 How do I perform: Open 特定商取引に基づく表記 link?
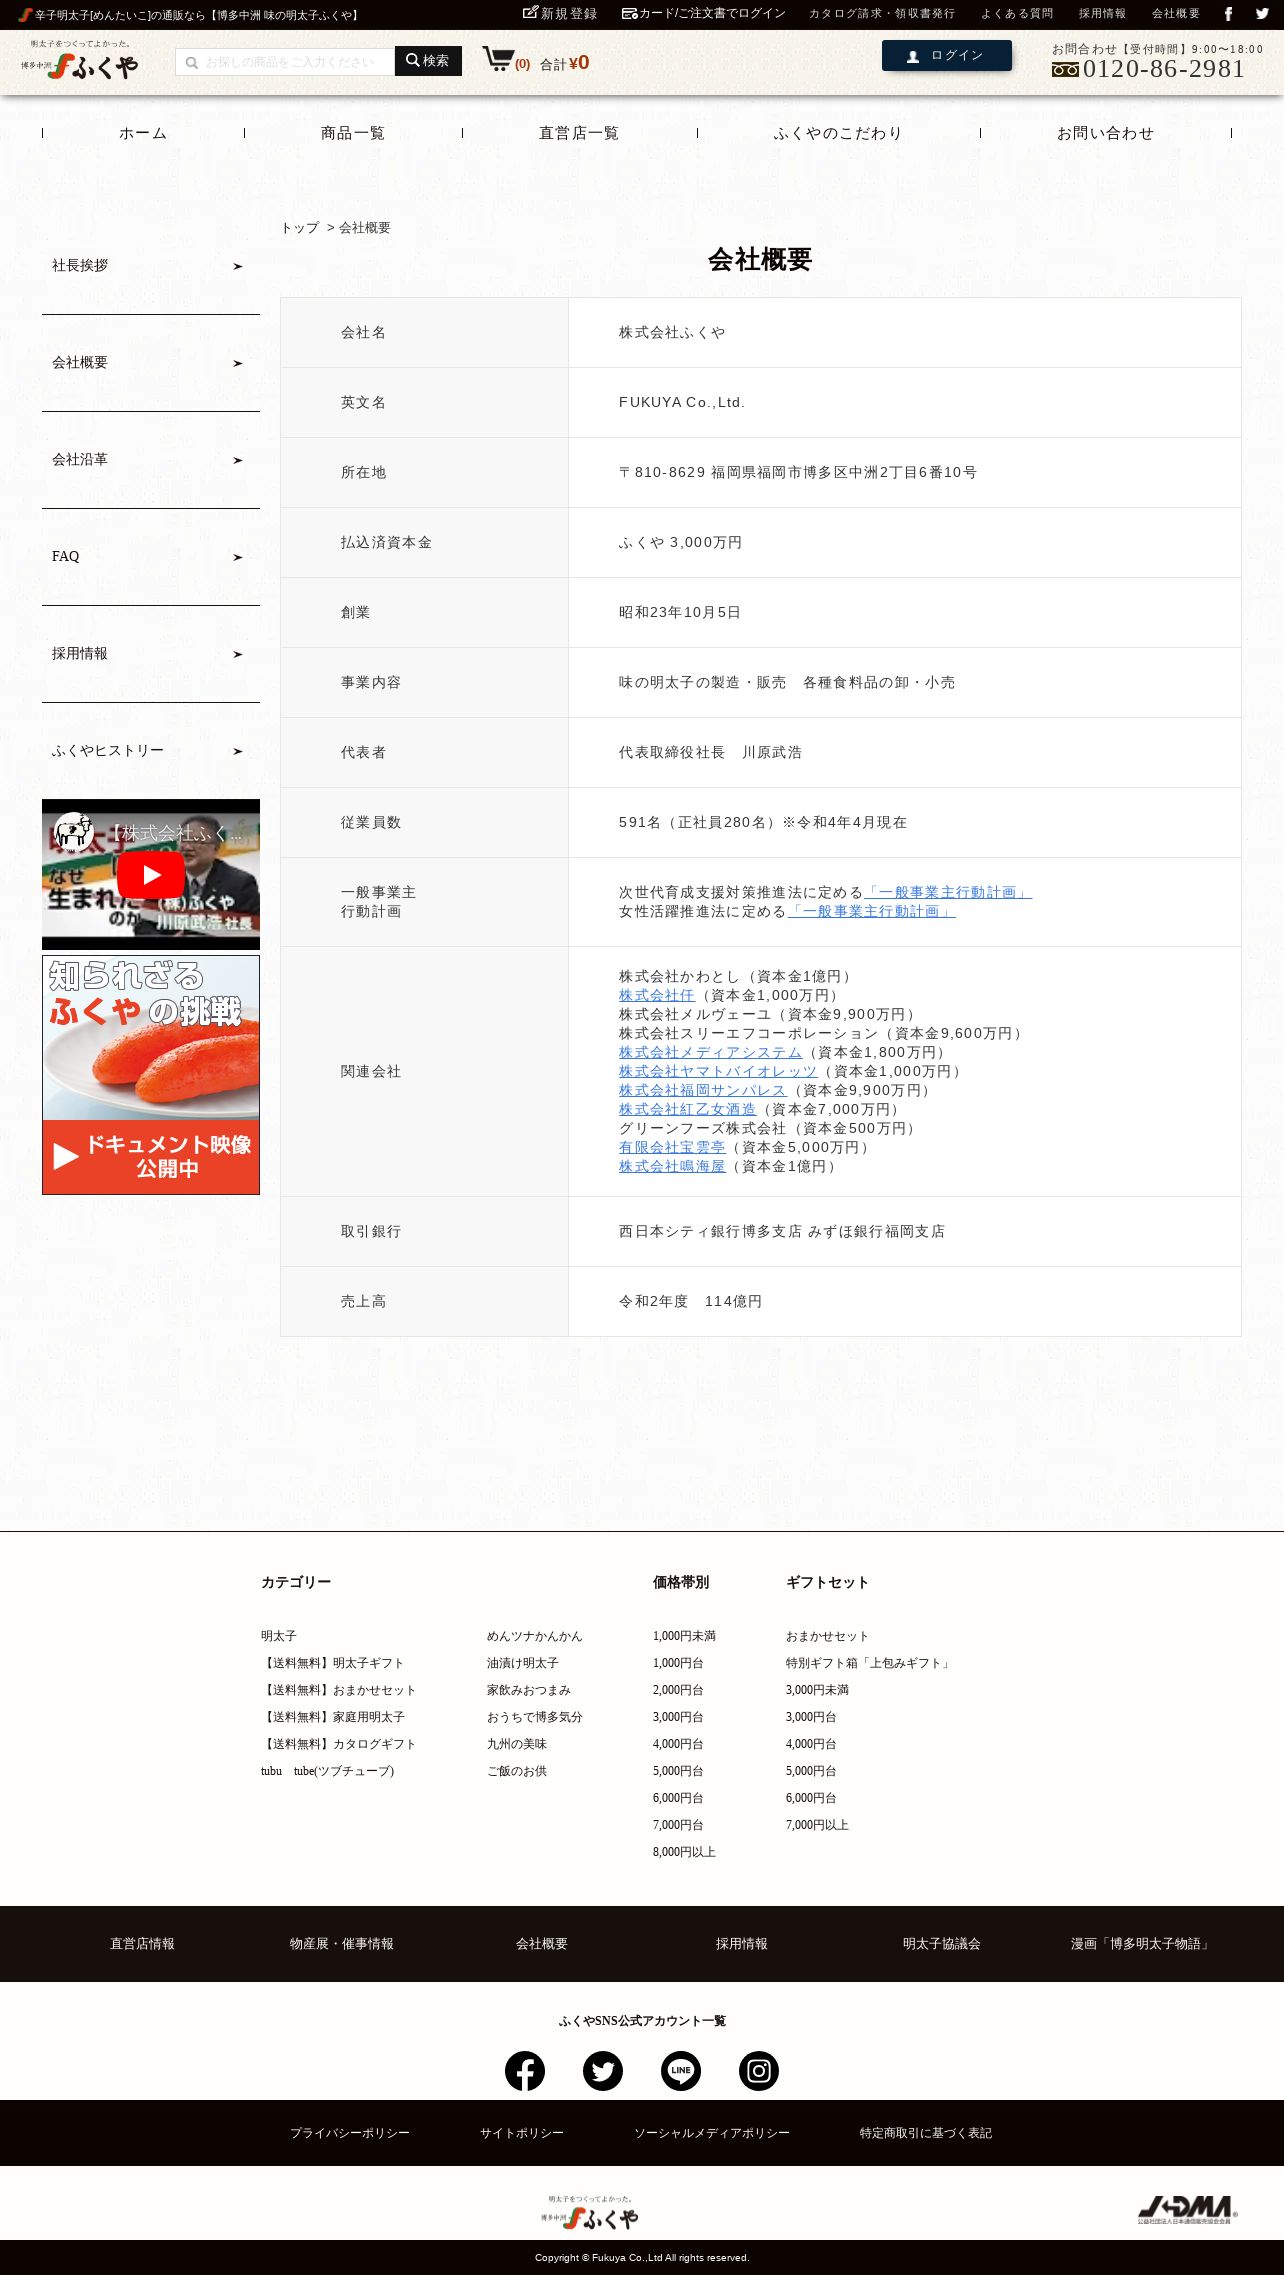[x=926, y=2133]
